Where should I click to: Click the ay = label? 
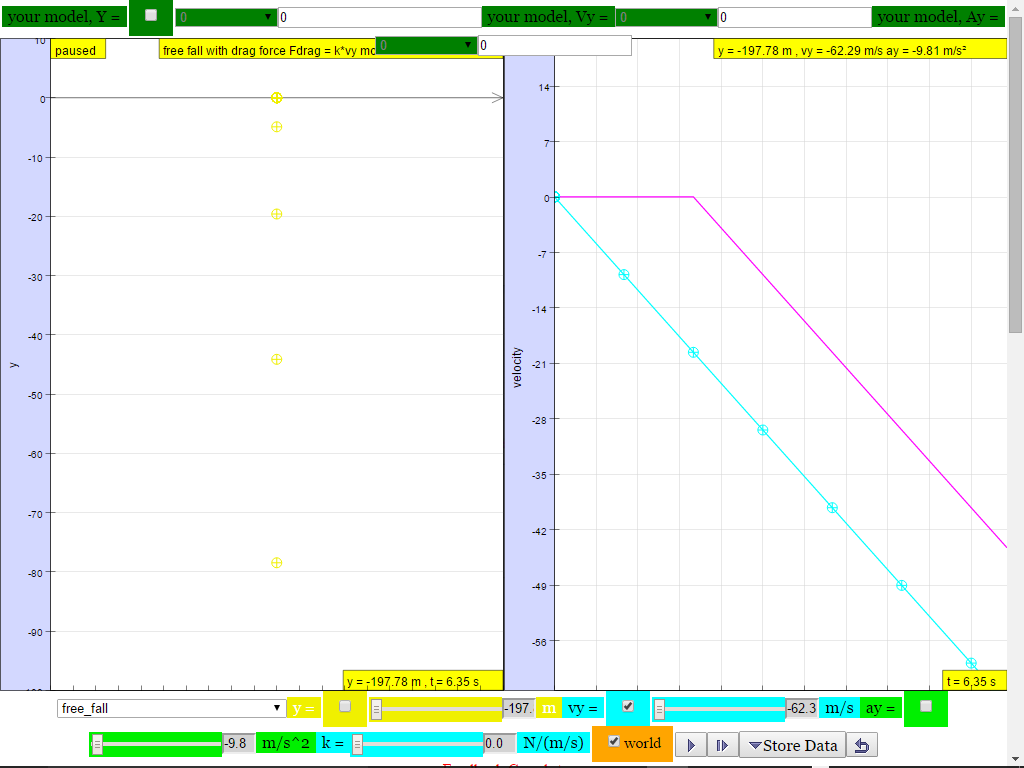[881, 708]
